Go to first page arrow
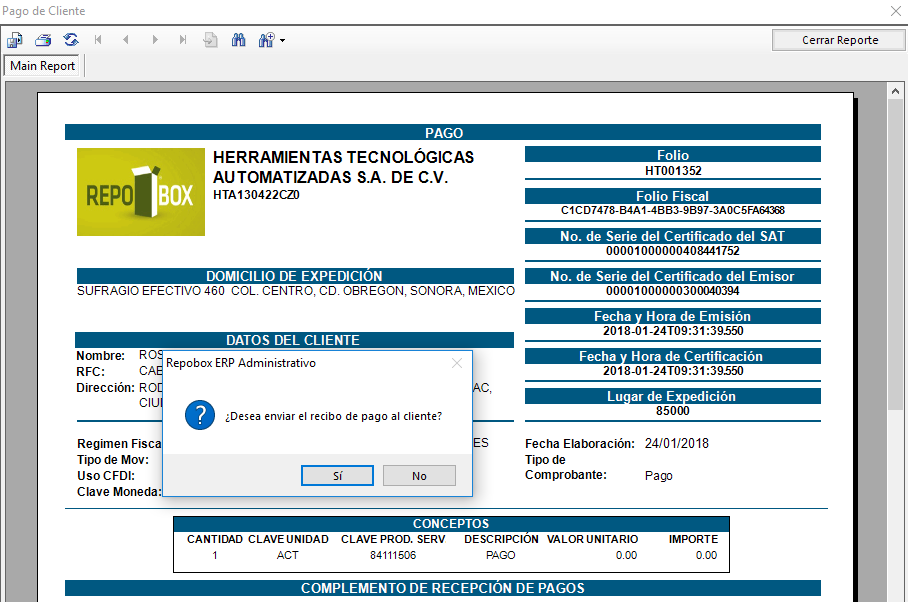908x602 pixels. click(98, 39)
